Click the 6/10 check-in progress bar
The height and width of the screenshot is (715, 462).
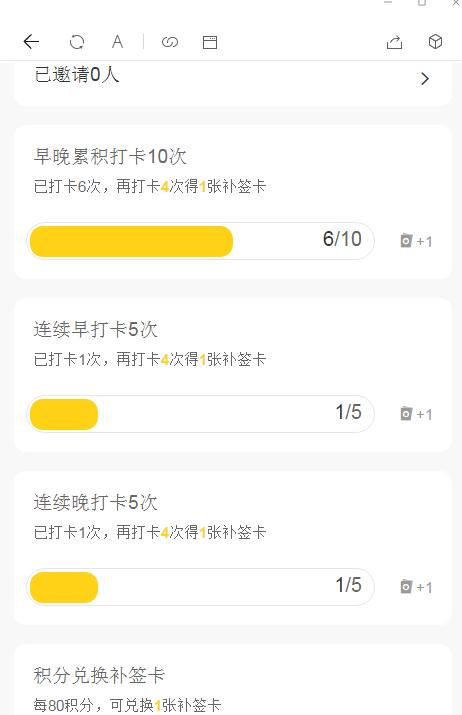201,241
